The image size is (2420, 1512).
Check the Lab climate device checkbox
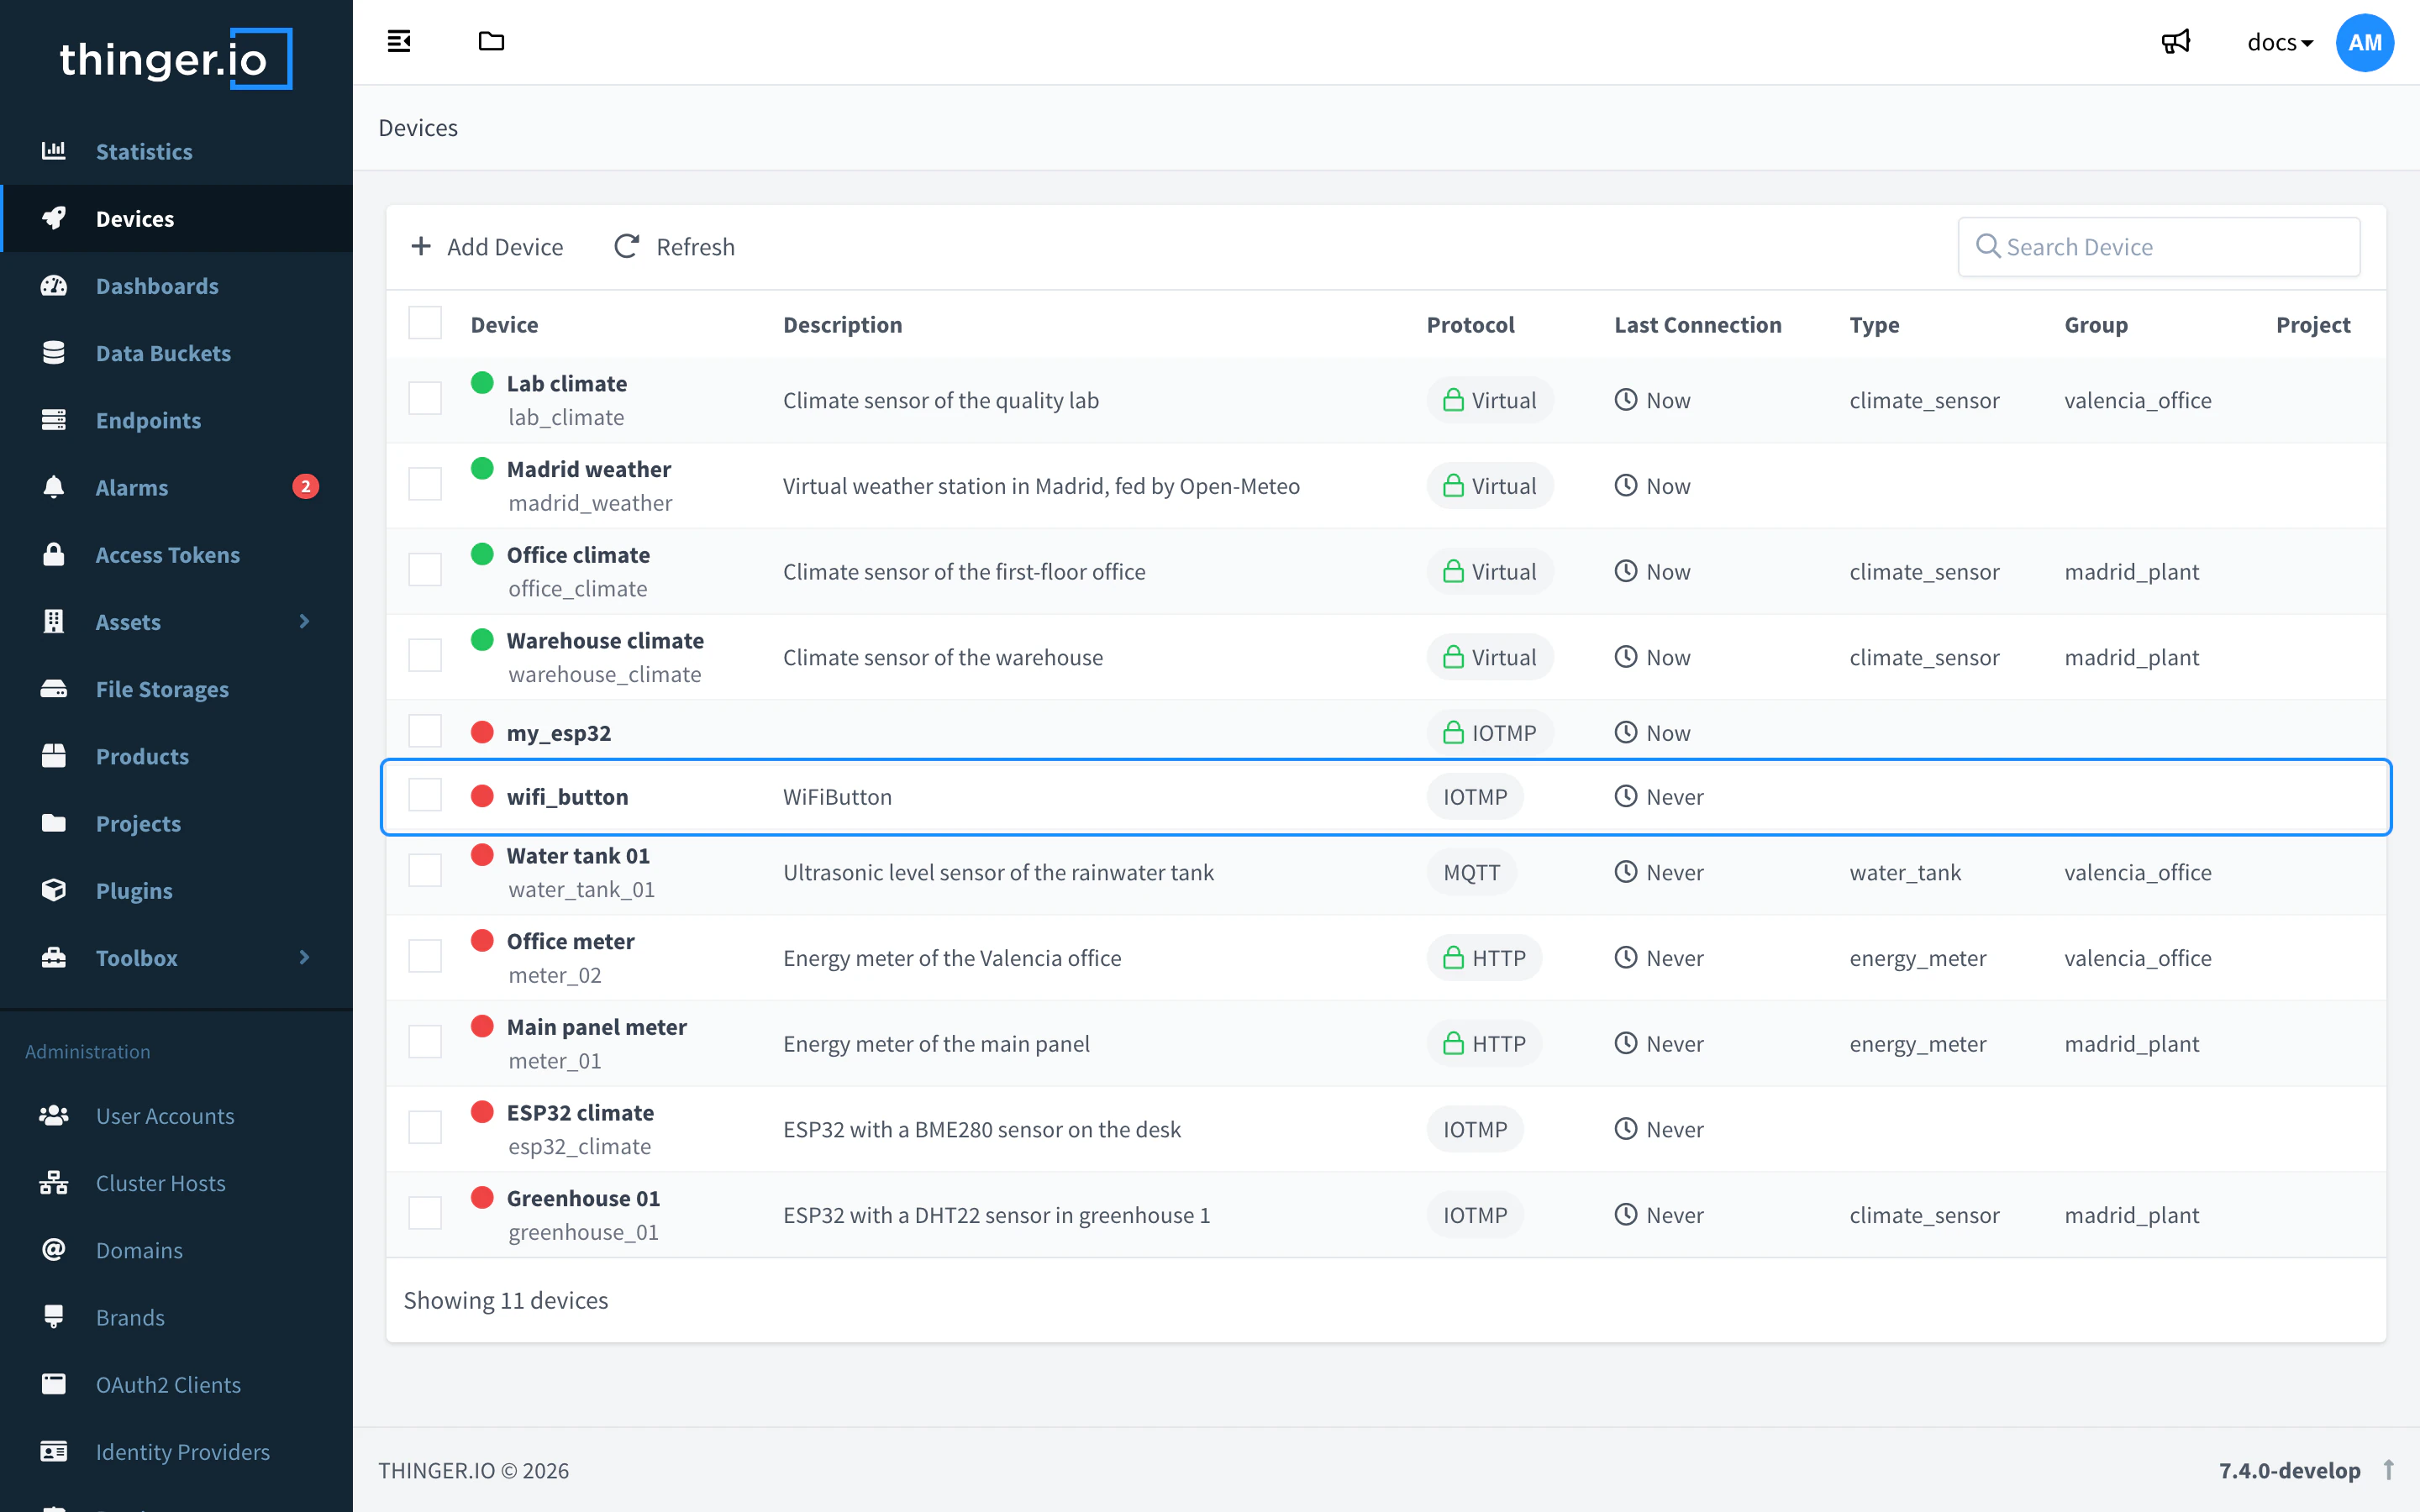[x=425, y=399]
